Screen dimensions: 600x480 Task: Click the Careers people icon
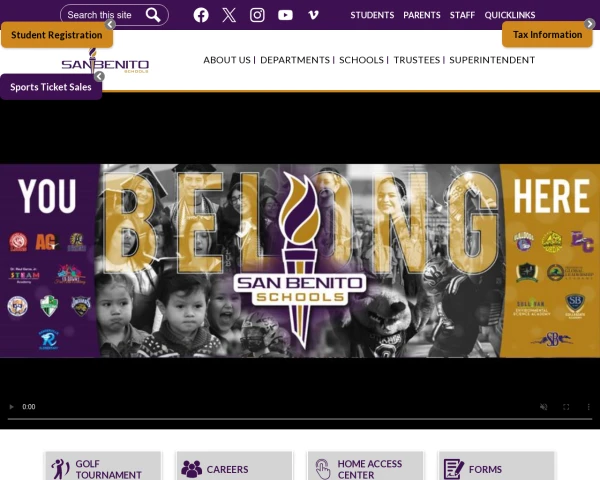[x=191, y=469]
